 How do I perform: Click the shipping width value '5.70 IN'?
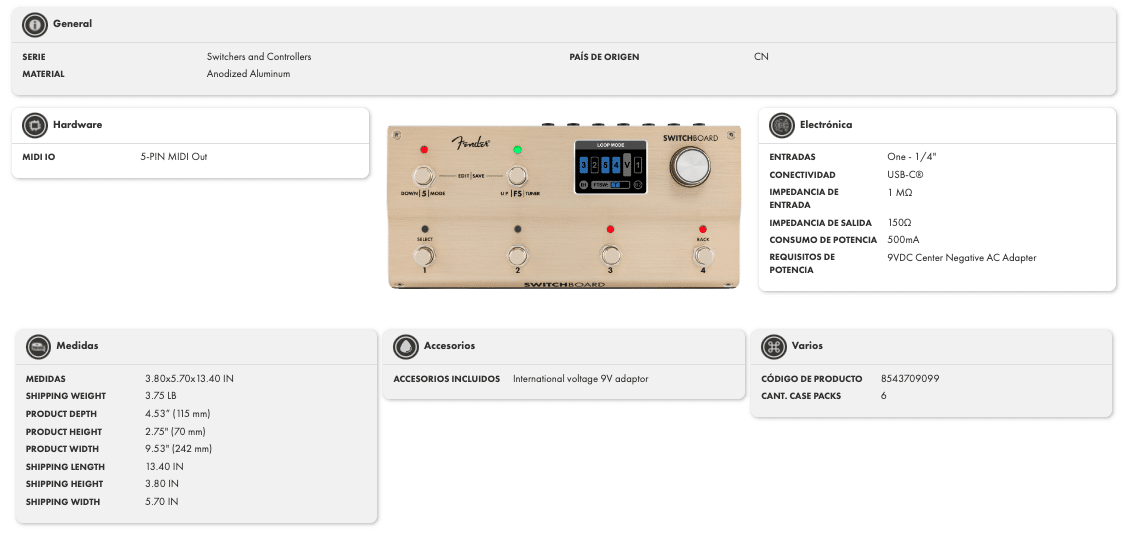click(162, 502)
